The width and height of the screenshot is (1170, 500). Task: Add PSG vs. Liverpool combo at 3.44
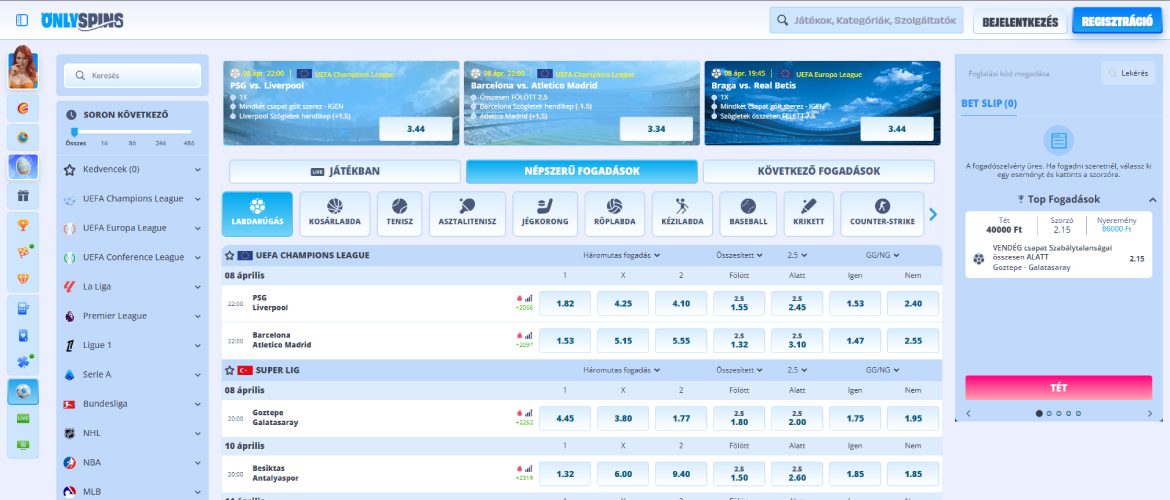[416, 129]
